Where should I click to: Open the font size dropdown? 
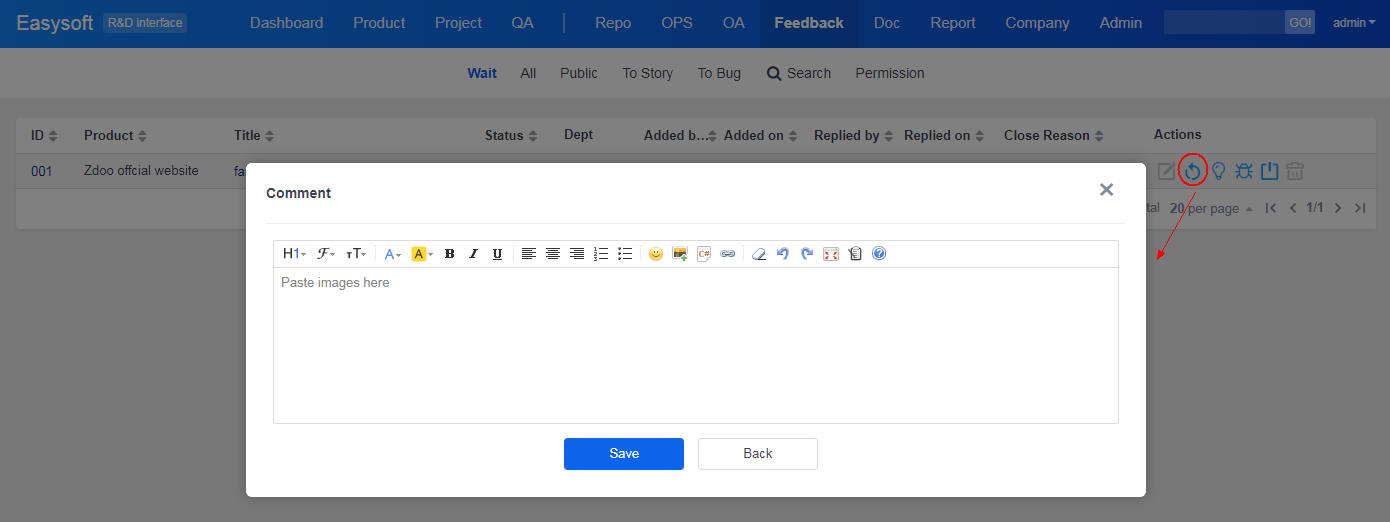pyautogui.click(x=356, y=254)
